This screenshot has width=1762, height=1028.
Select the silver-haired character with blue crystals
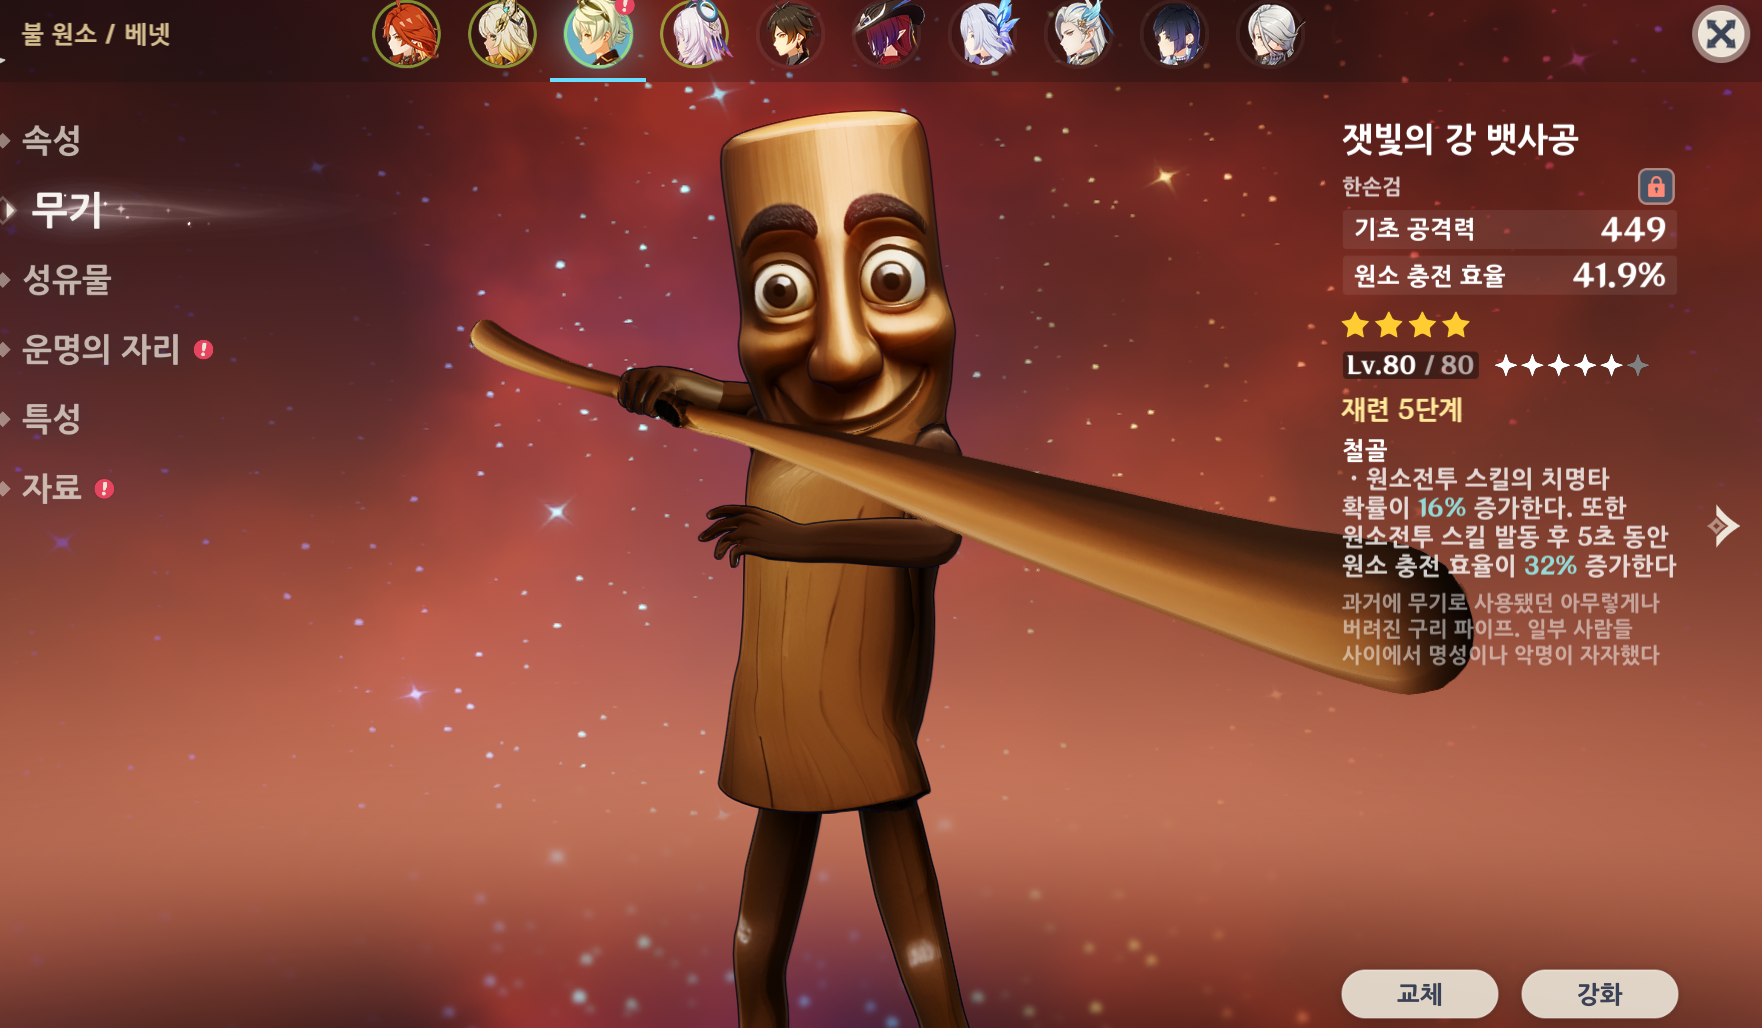pyautogui.click(x=984, y=34)
